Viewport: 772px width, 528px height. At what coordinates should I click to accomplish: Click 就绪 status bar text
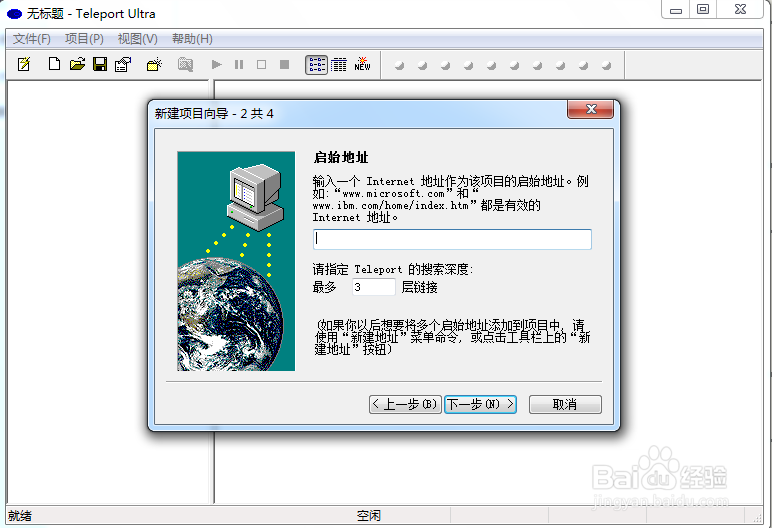pyautogui.click(x=20, y=516)
